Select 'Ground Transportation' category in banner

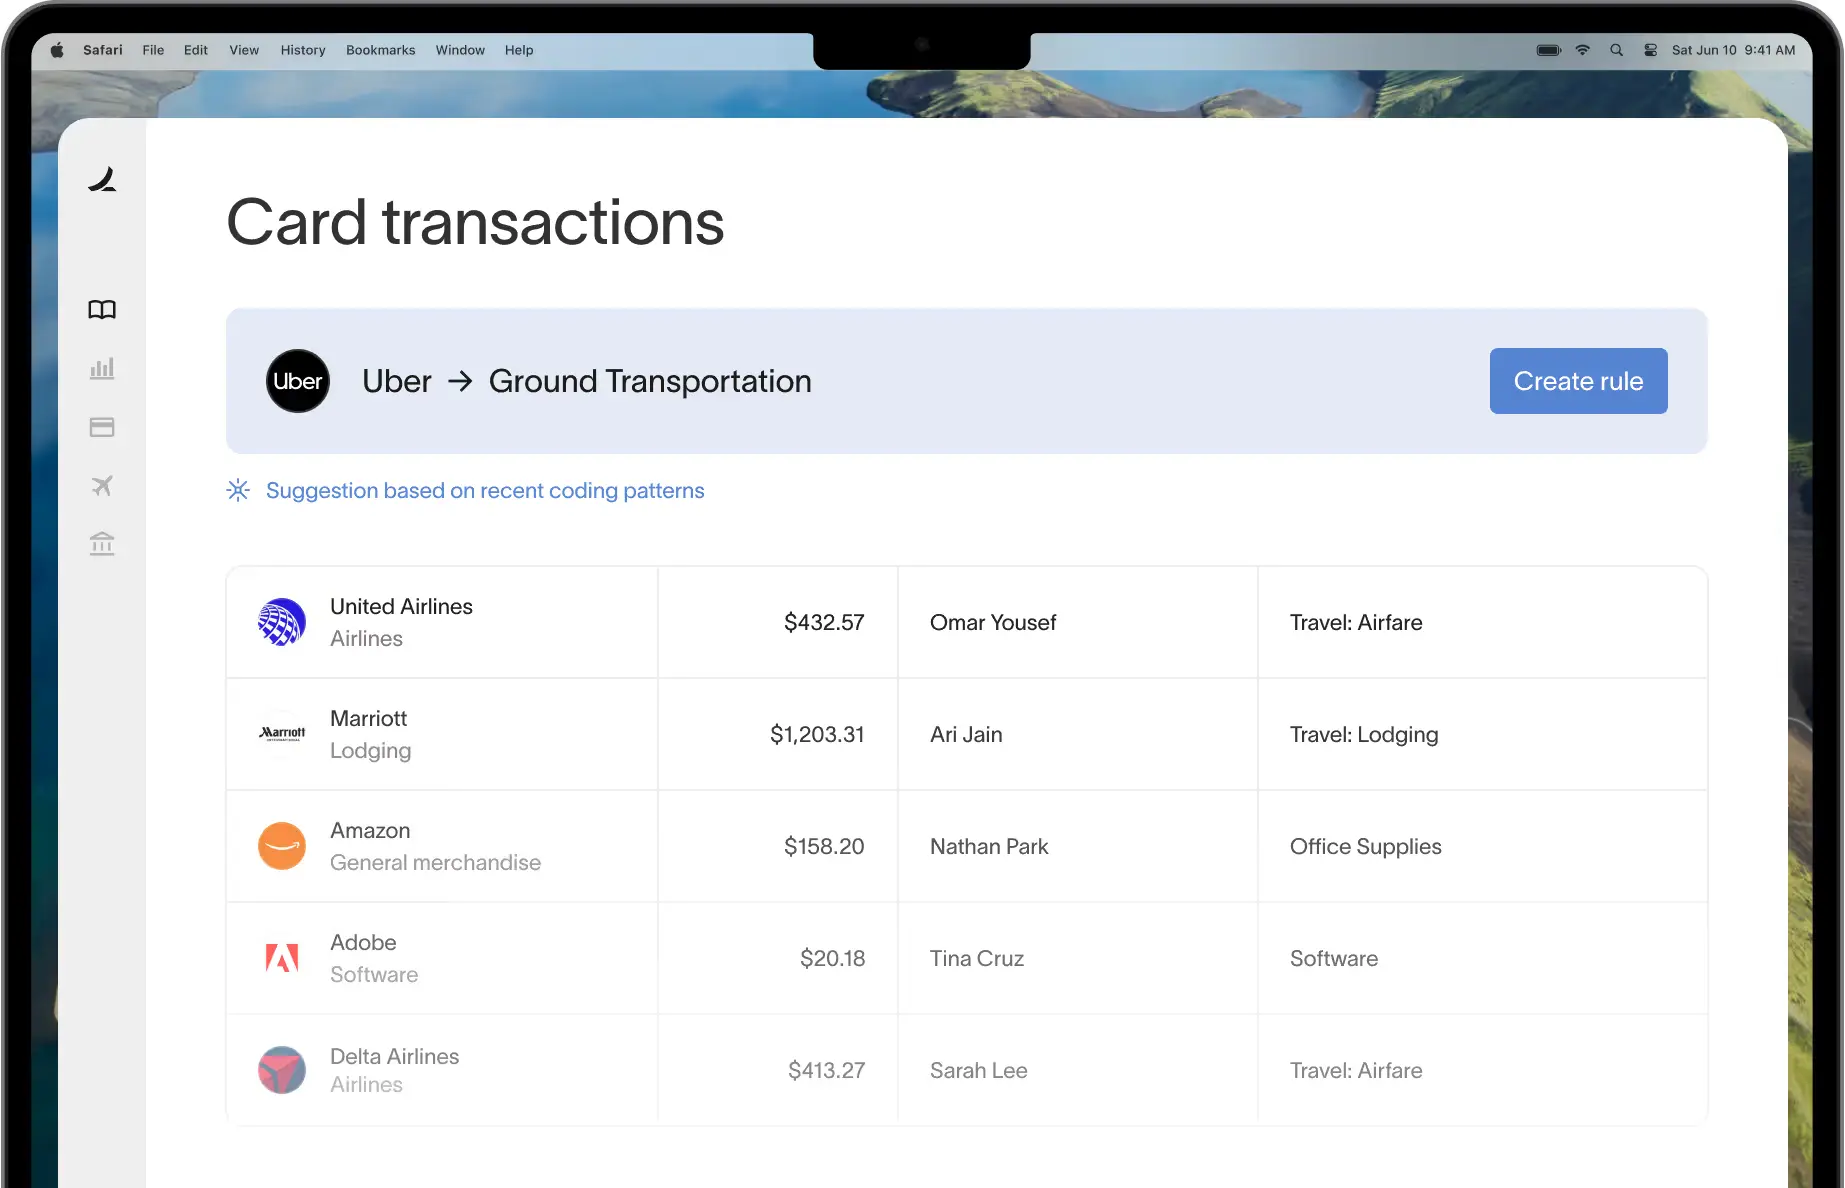[650, 381]
